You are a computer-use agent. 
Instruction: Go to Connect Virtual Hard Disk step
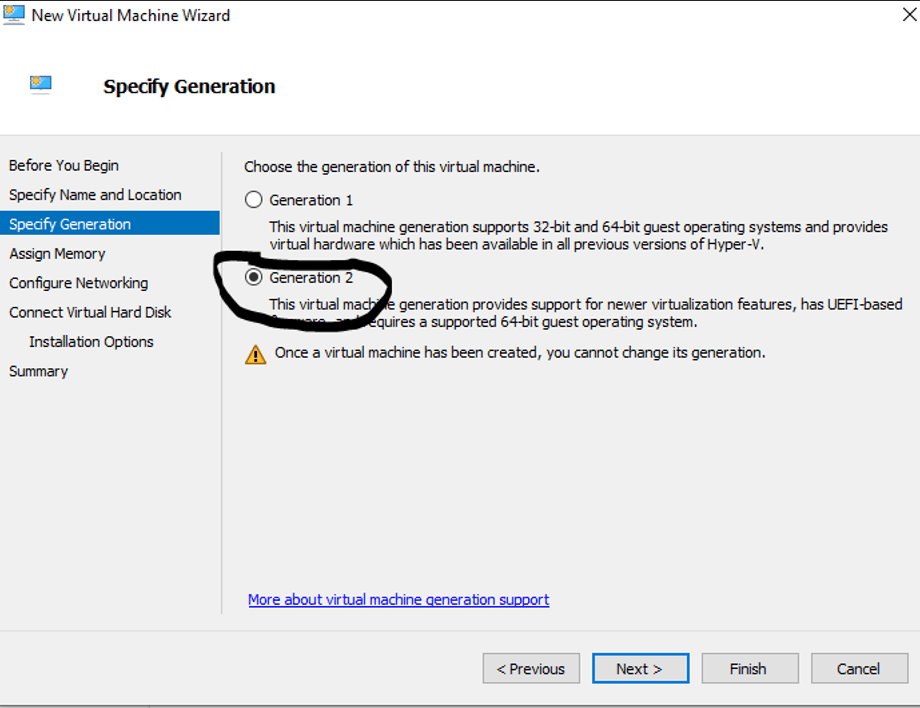90,312
